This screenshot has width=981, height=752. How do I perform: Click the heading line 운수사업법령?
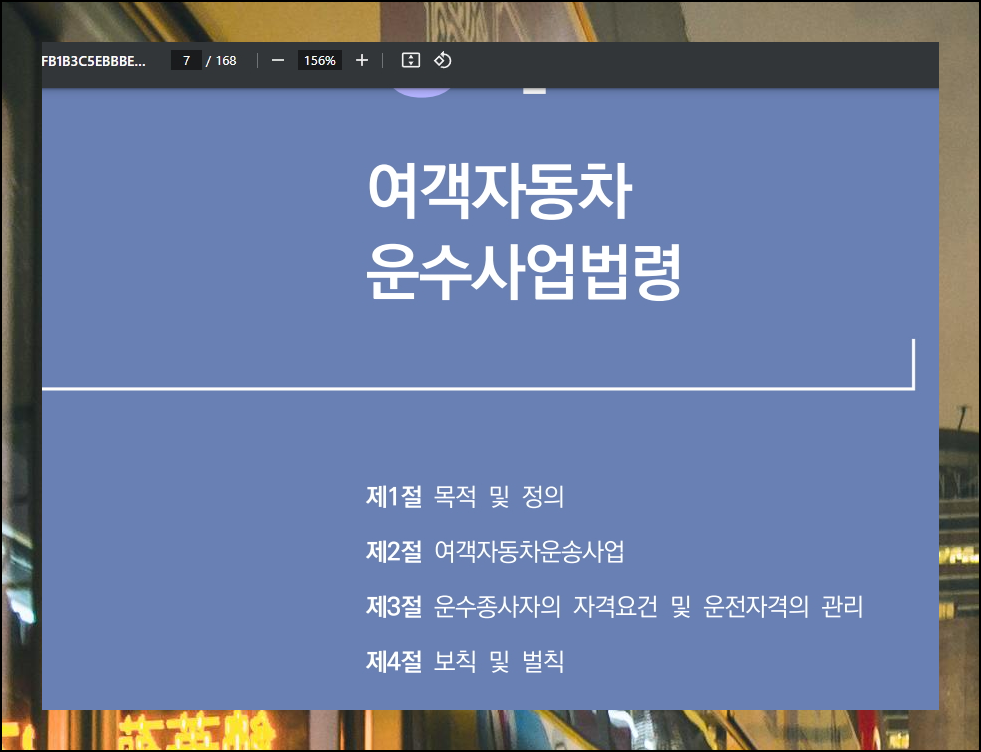coord(524,271)
